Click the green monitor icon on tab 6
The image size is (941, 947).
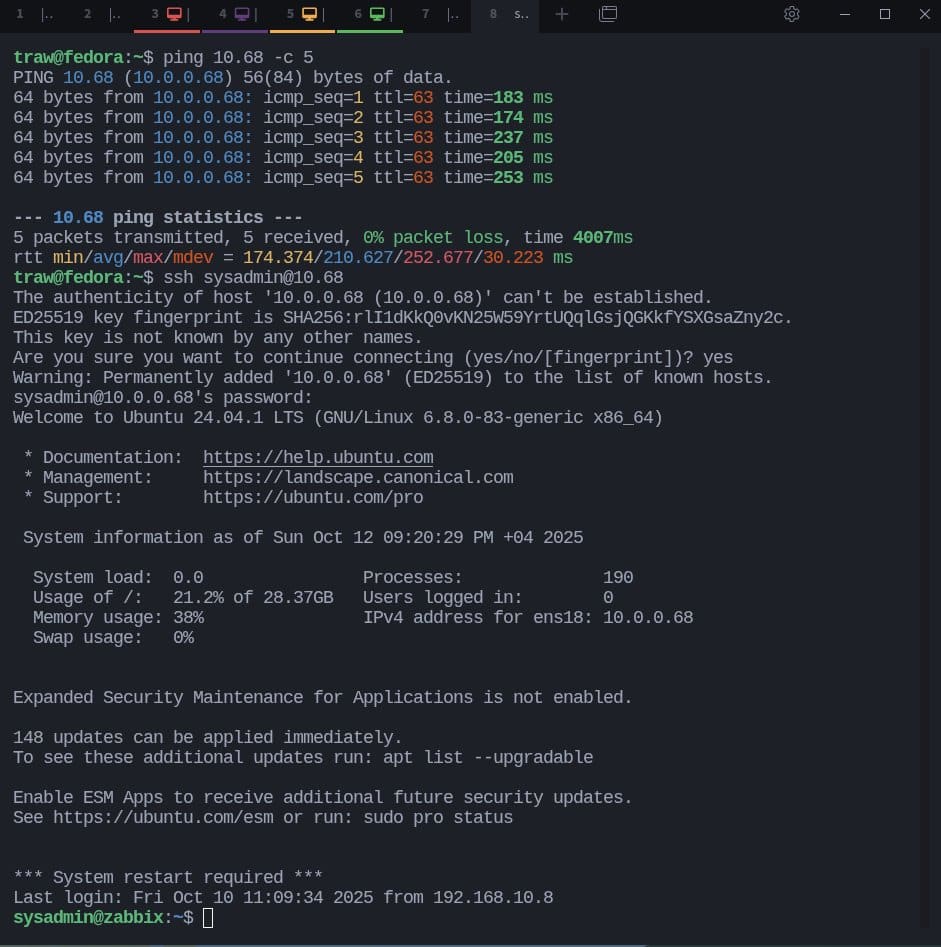click(x=375, y=14)
